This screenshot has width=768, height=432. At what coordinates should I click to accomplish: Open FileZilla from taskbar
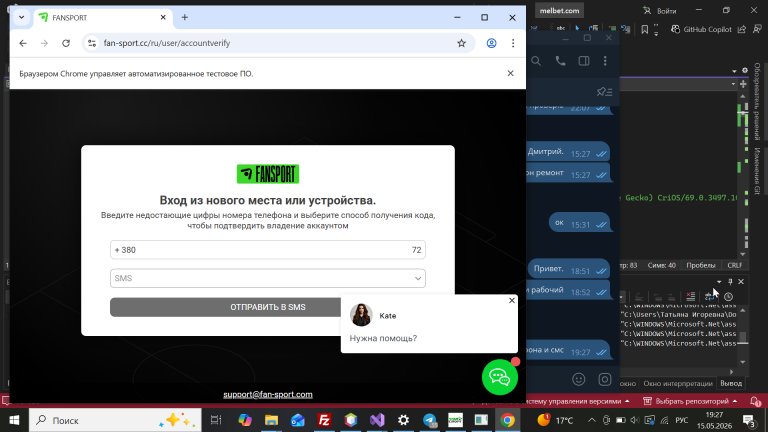[324, 420]
